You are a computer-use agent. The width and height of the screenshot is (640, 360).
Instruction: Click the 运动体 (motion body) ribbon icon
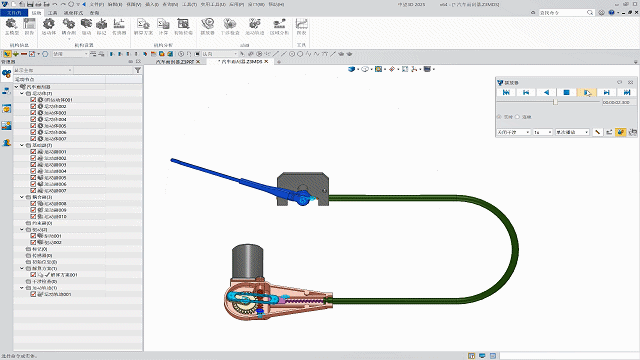(x=49, y=26)
